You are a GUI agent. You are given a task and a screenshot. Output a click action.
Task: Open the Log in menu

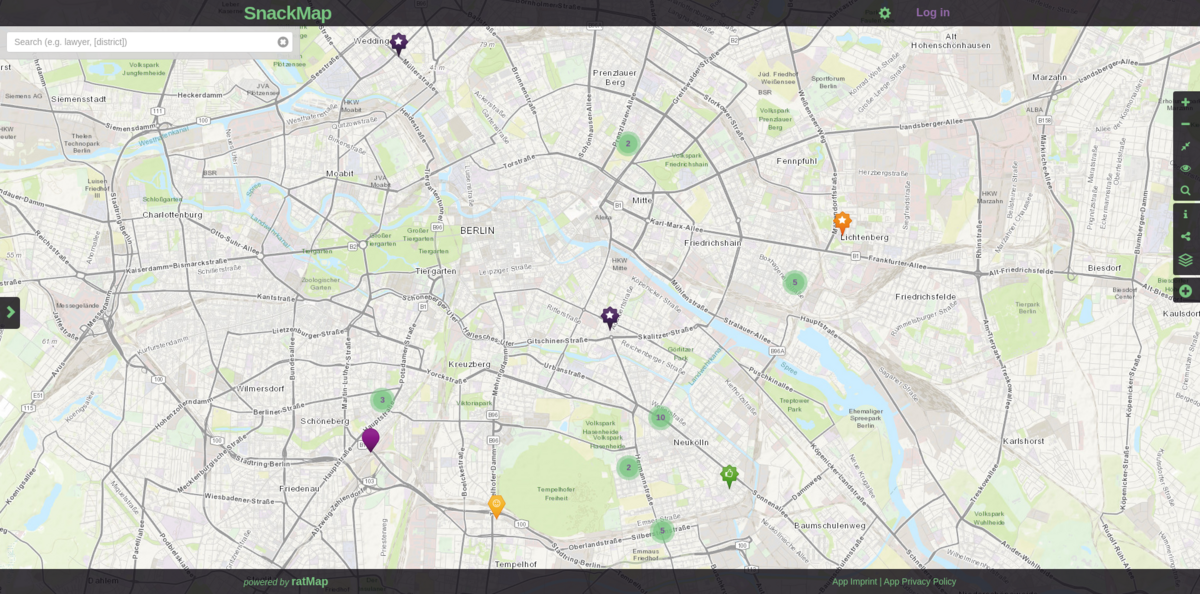(932, 12)
